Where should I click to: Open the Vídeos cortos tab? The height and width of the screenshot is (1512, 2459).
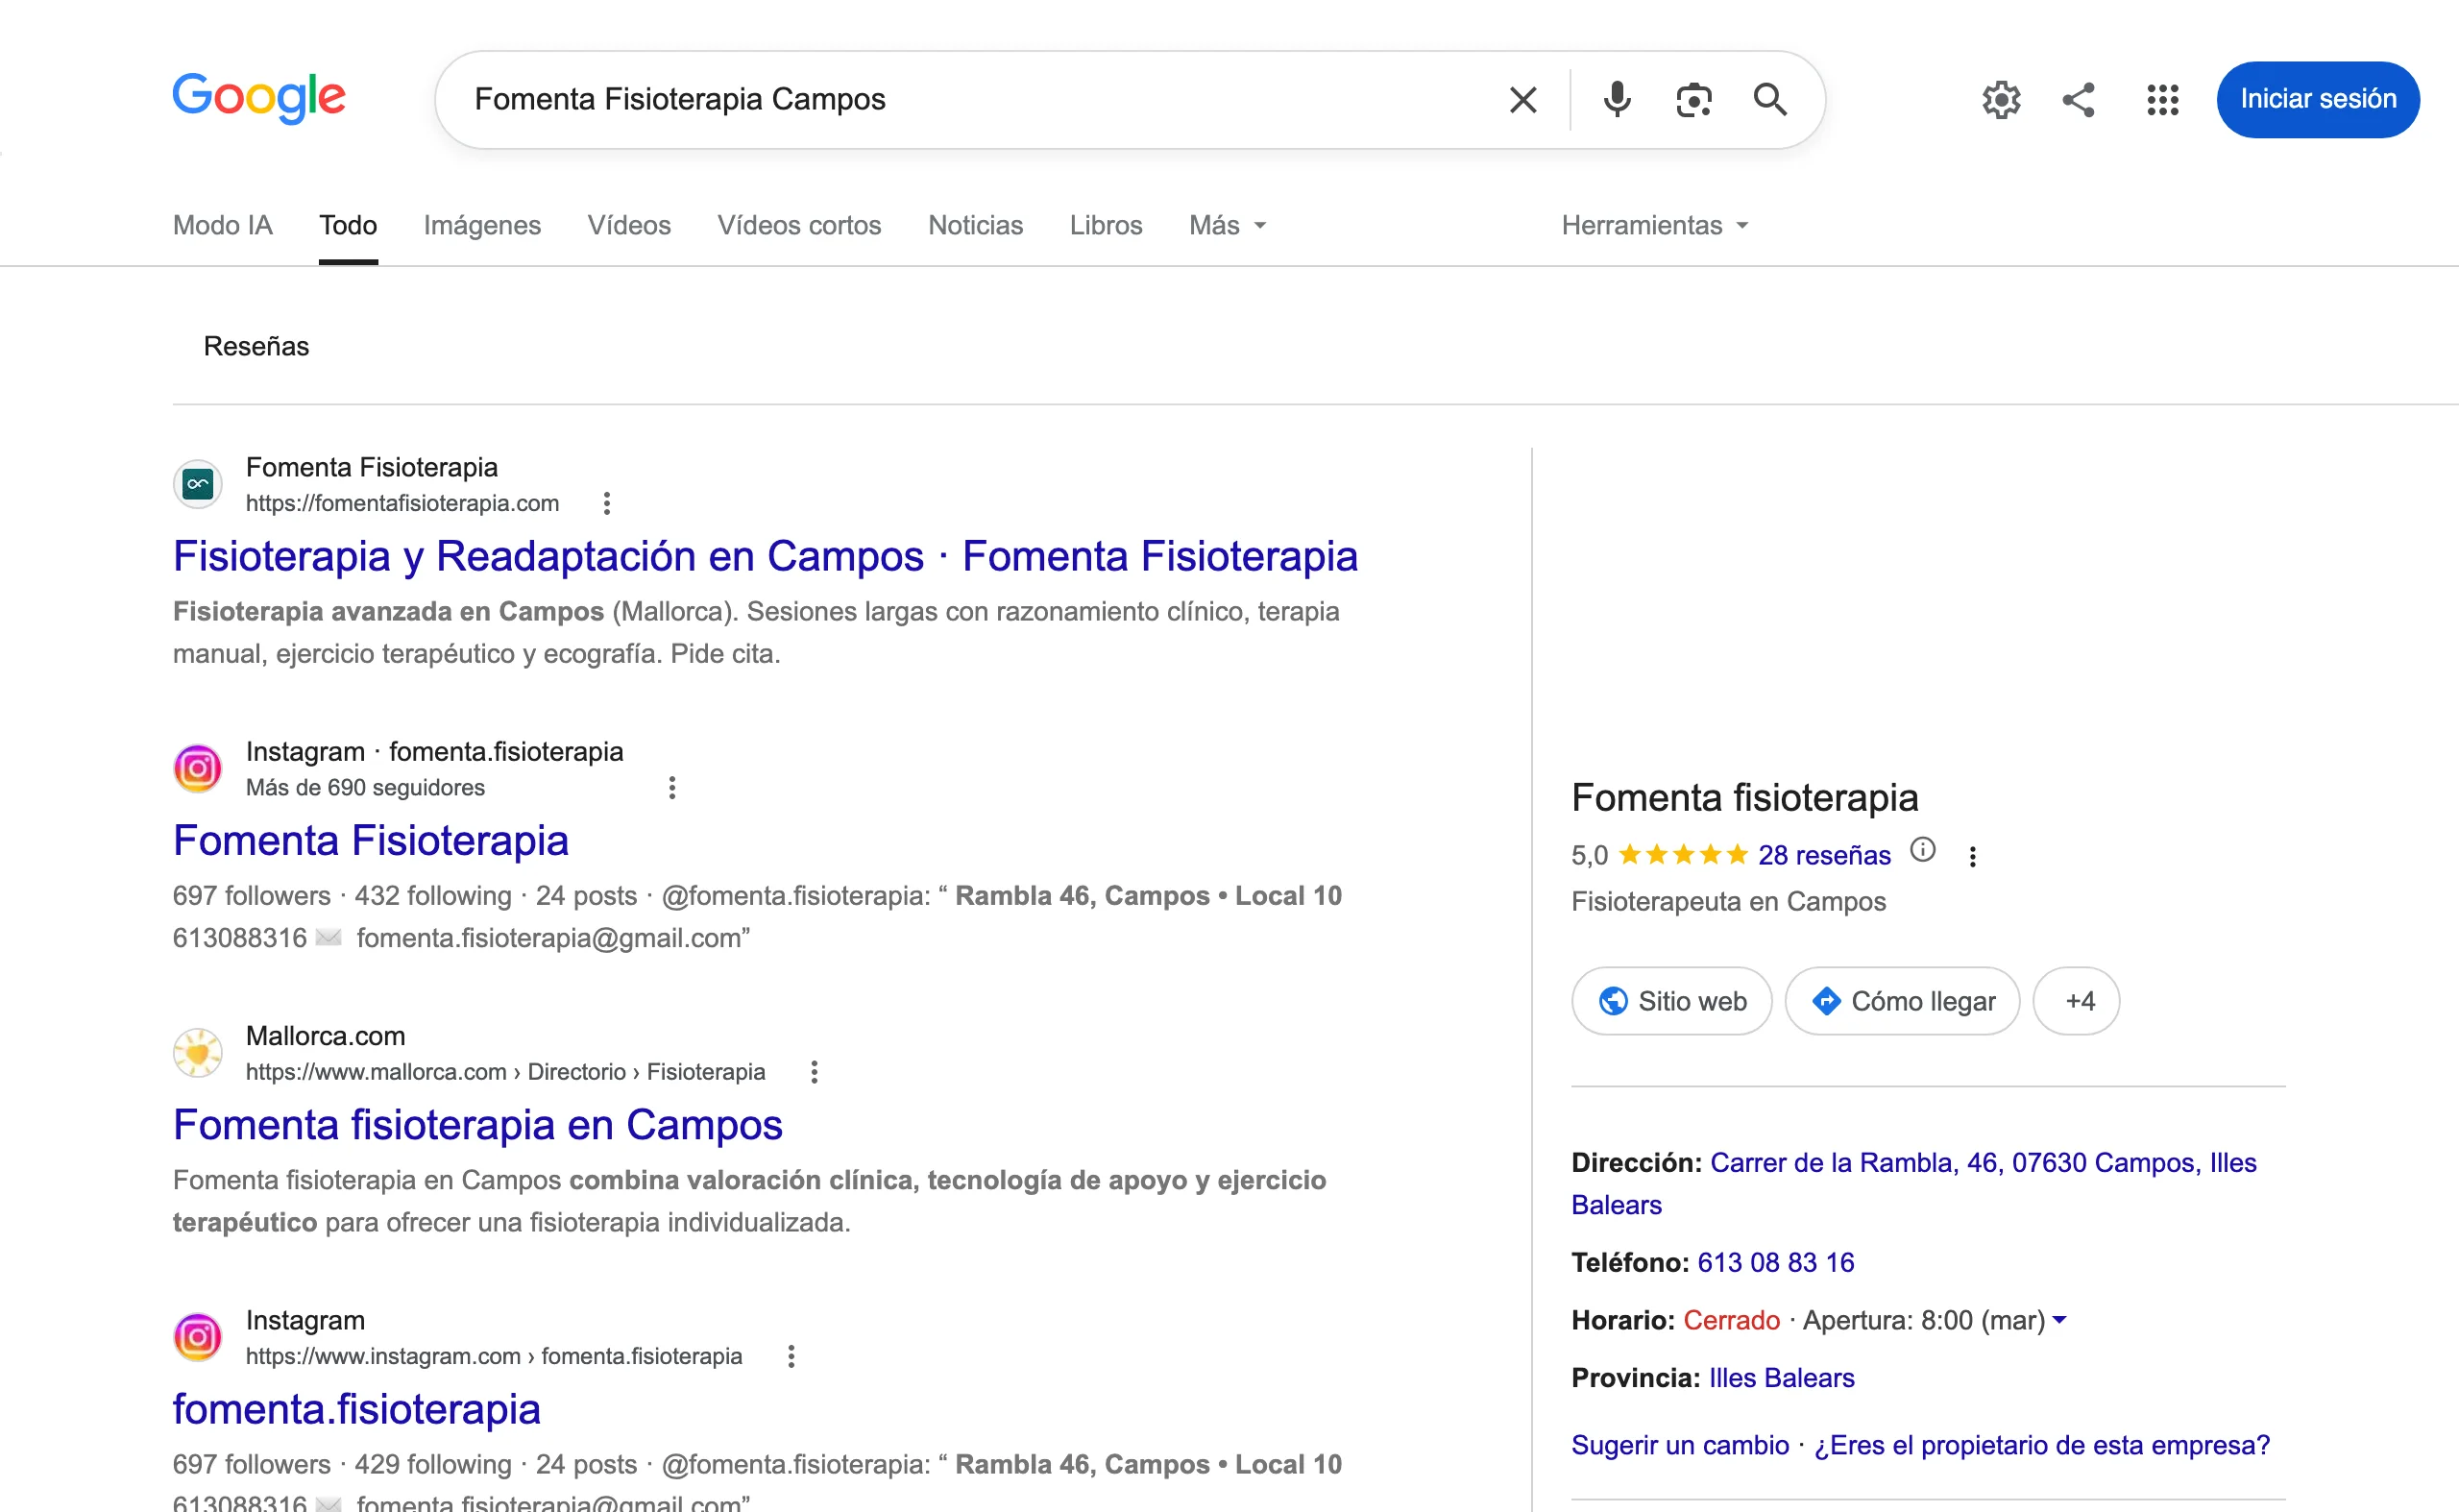click(x=799, y=225)
